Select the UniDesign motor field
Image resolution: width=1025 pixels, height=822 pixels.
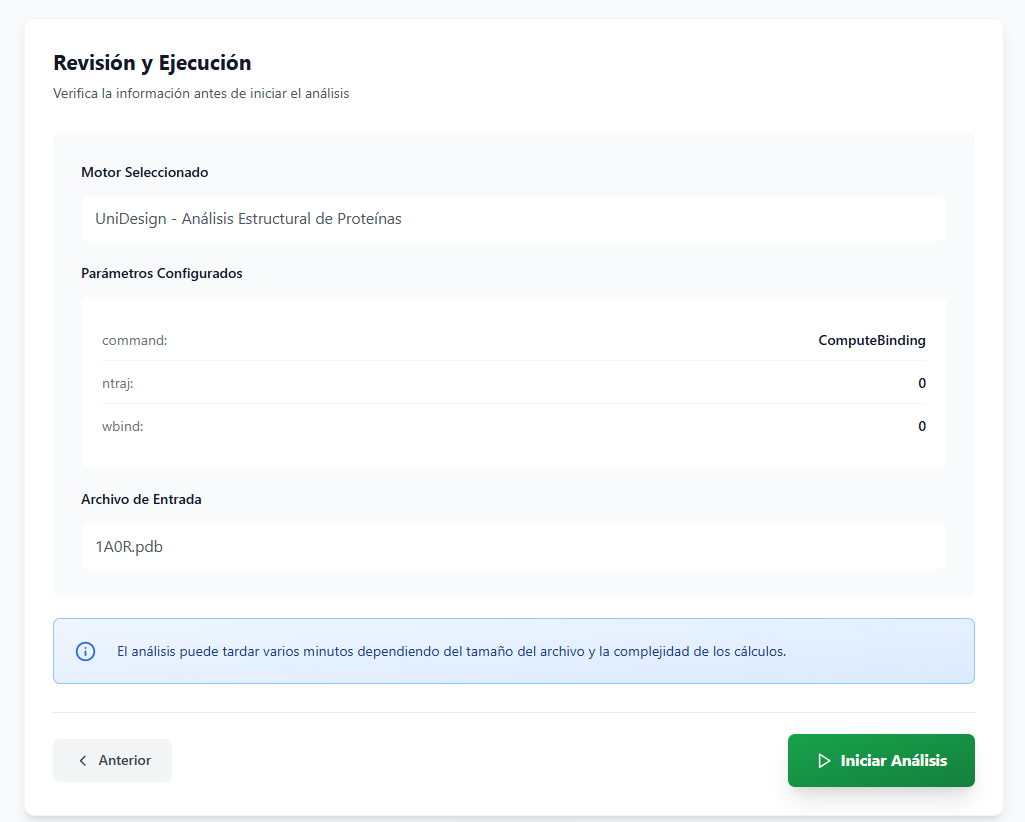click(x=513, y=218)
